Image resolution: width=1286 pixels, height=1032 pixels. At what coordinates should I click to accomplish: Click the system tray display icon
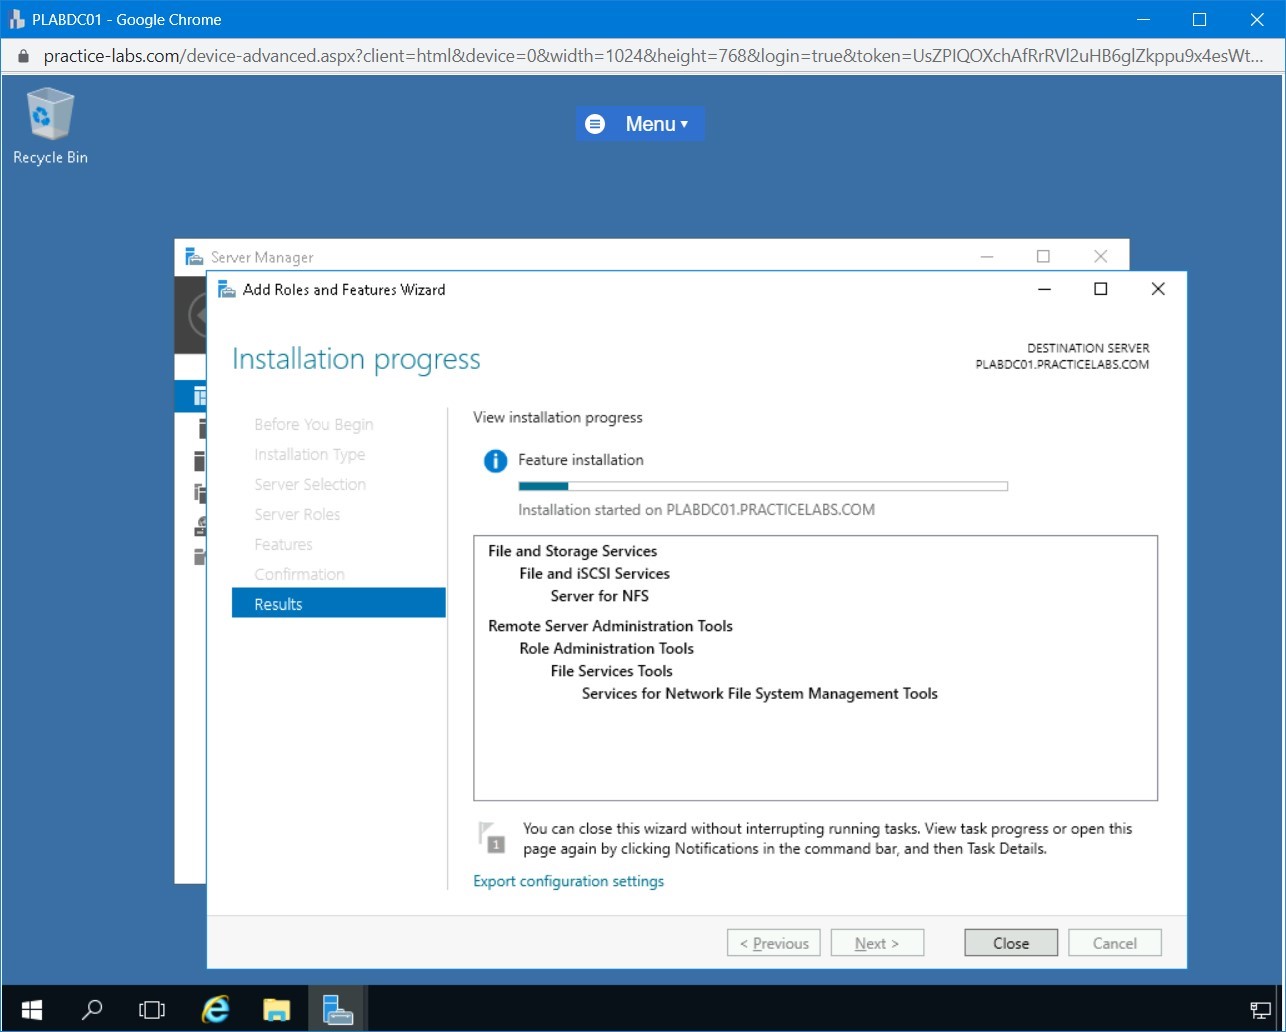(x=1261, y=1010)
